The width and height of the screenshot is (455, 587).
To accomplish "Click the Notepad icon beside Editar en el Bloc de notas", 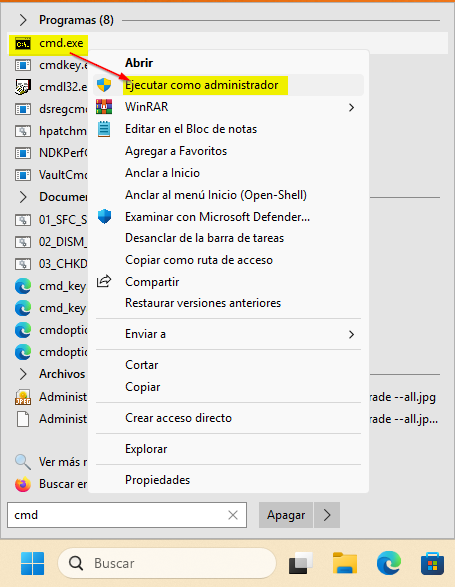I will (104, 129).
